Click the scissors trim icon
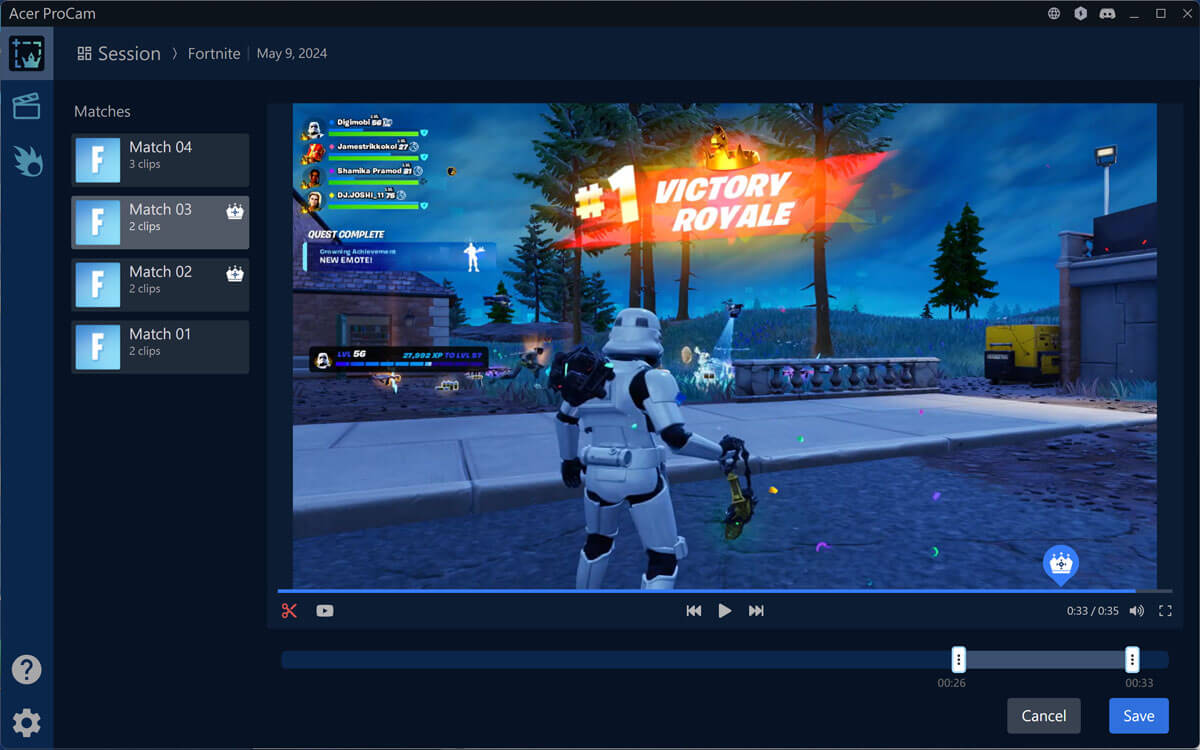Image resolution: width=1200 pixels, height=750 pixels. coord(289,611)
